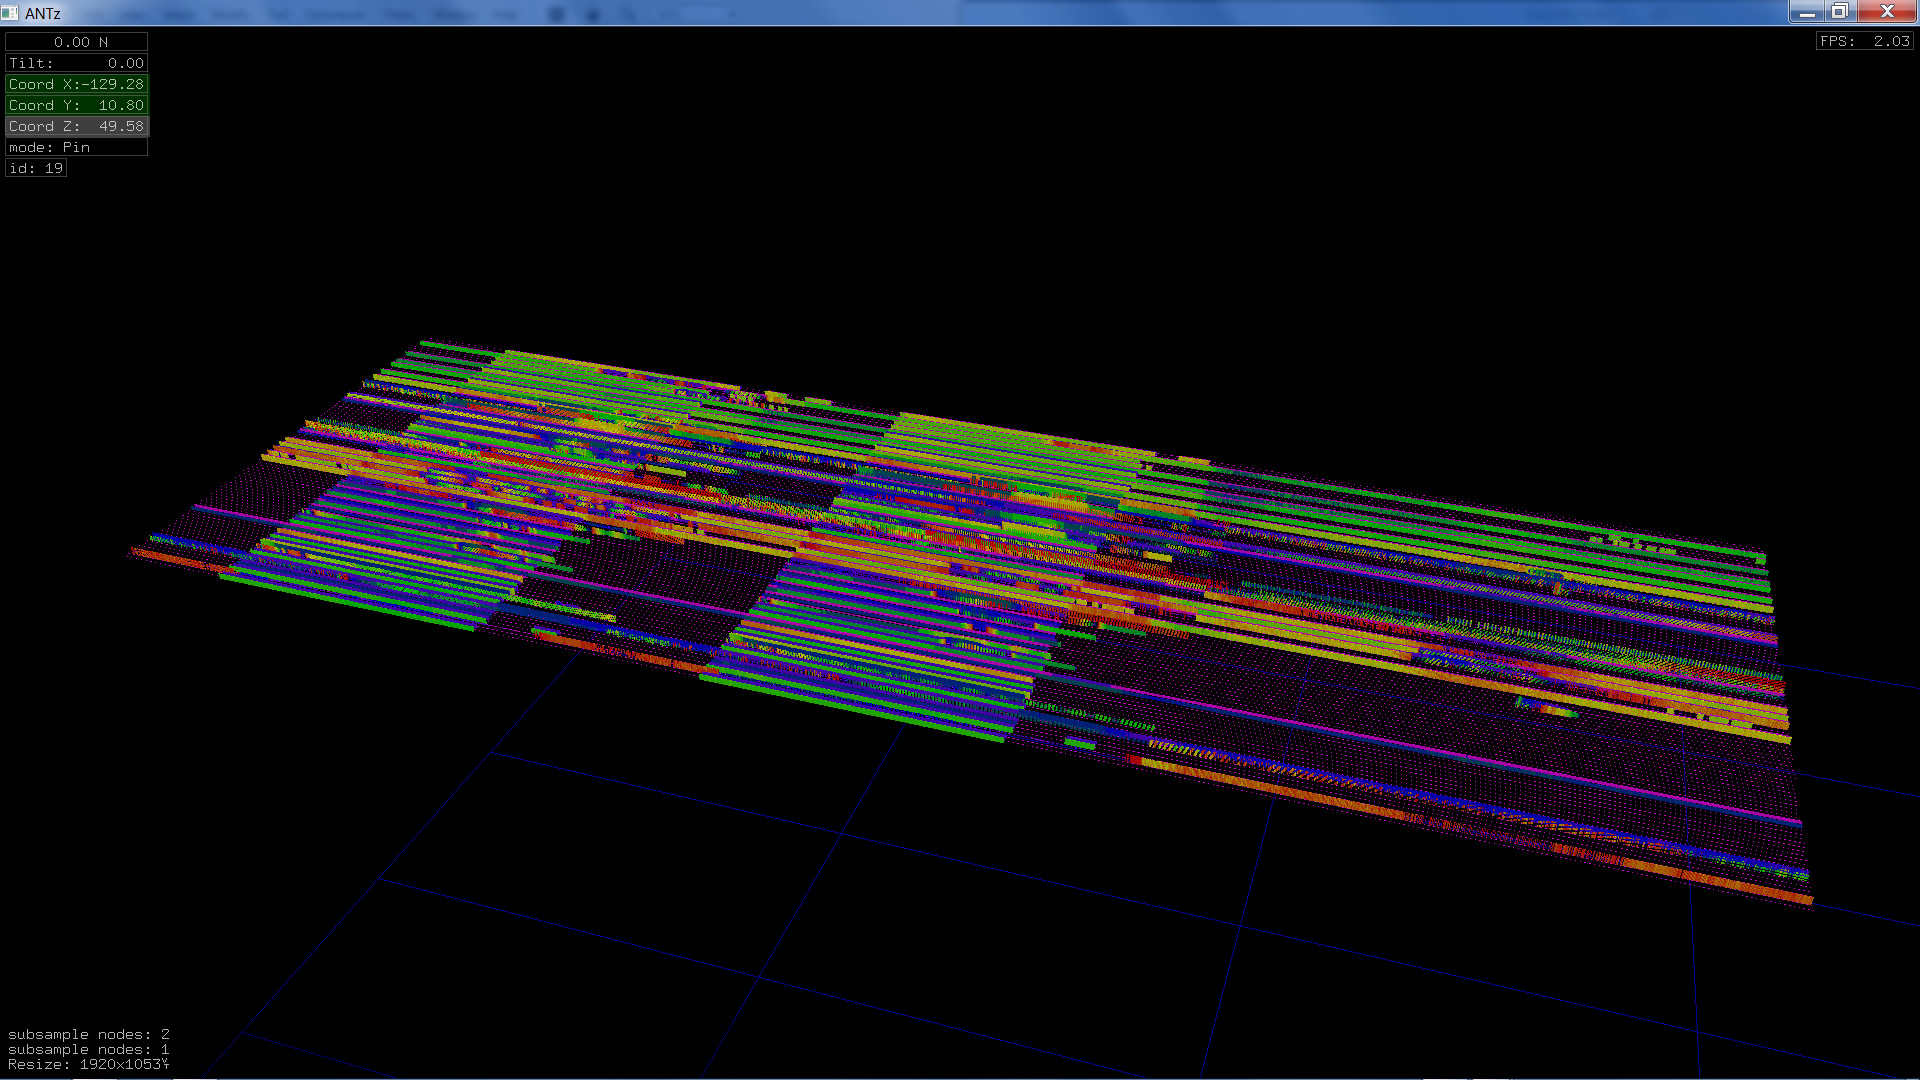Close the ANTz window
1920x1080 pixels.
point(1887,12)
